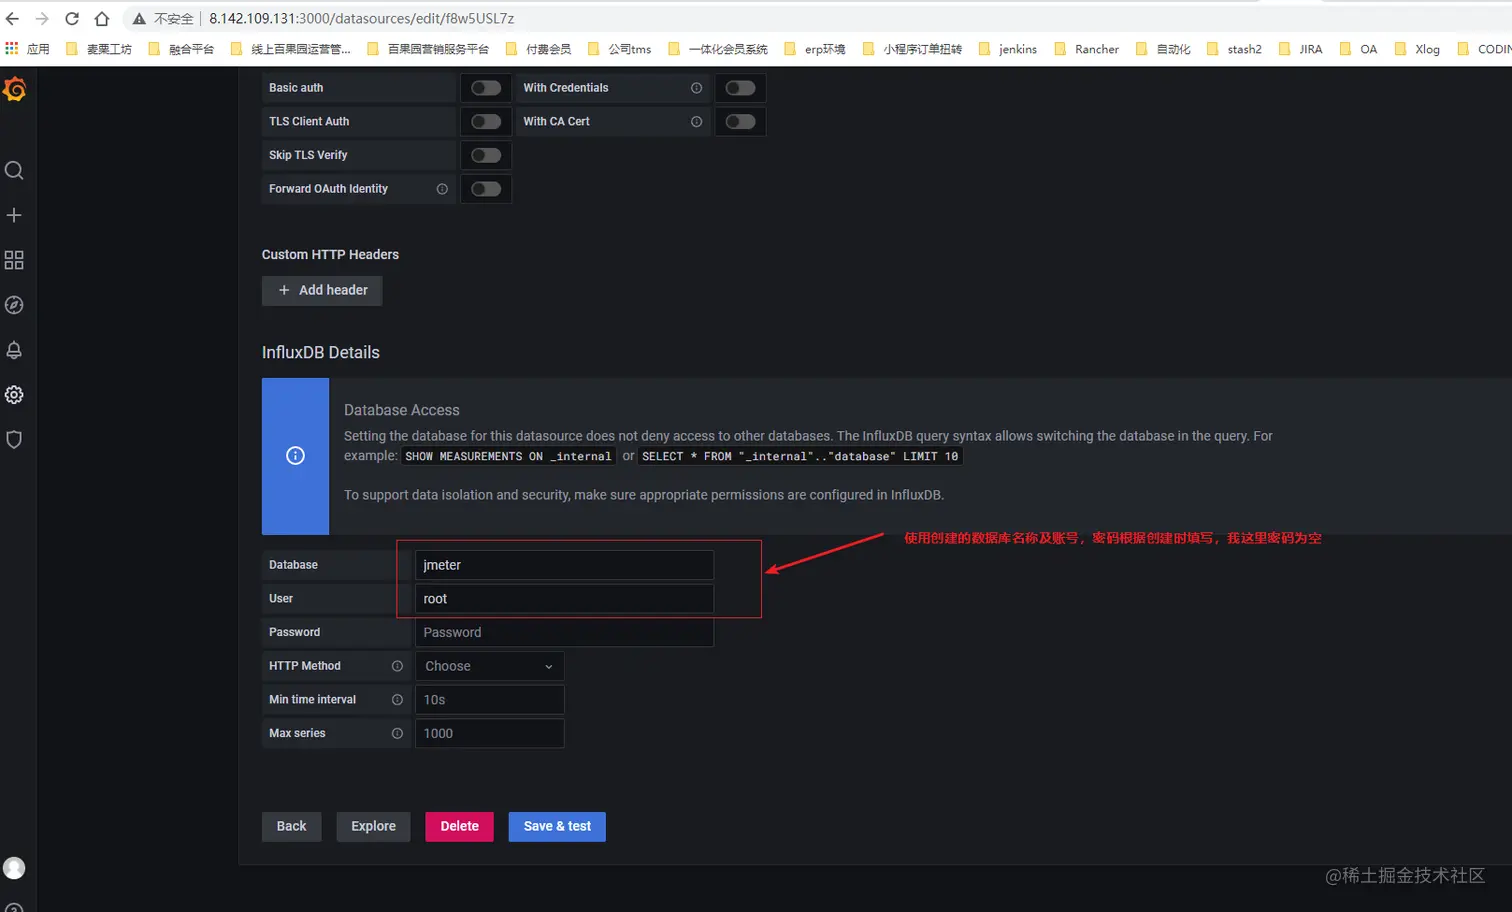Click the user avatar at sidebar bottom
Image resolution: width=1512 pixels, height=912 pixels.
15,869
